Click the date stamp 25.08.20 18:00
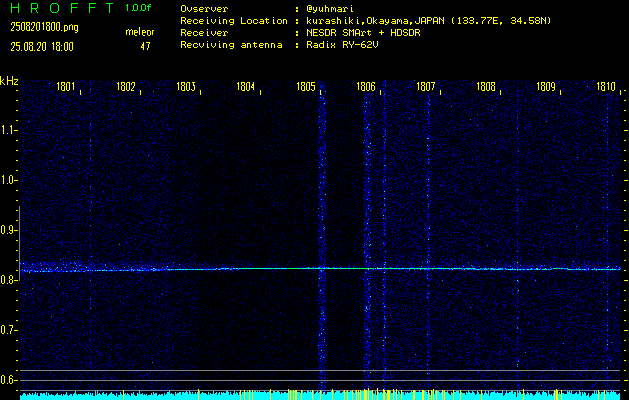Viewport: 629px width, 400px height. click(x=42, y=47)
